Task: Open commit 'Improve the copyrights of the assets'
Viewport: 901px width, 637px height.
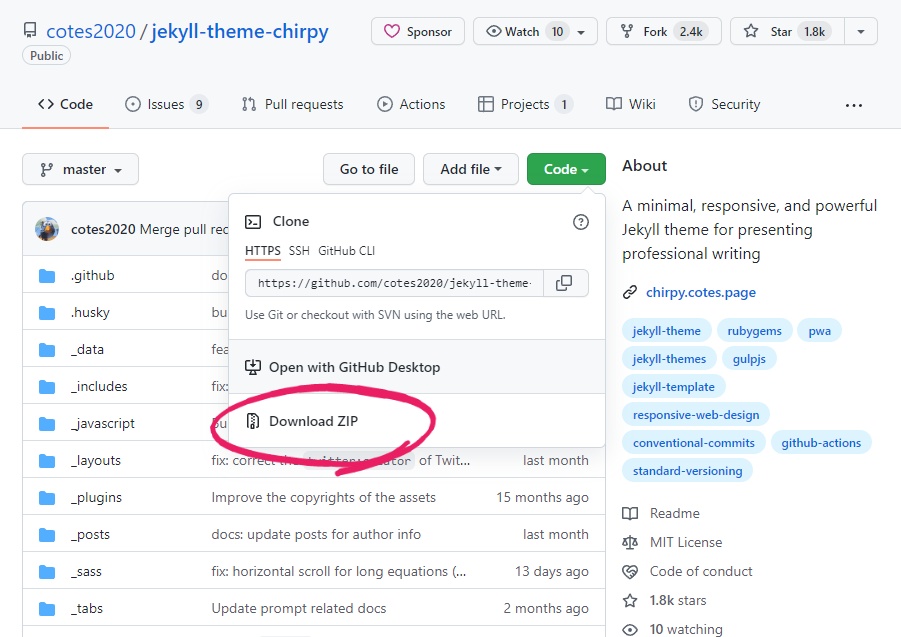Action: click(324, 497)
